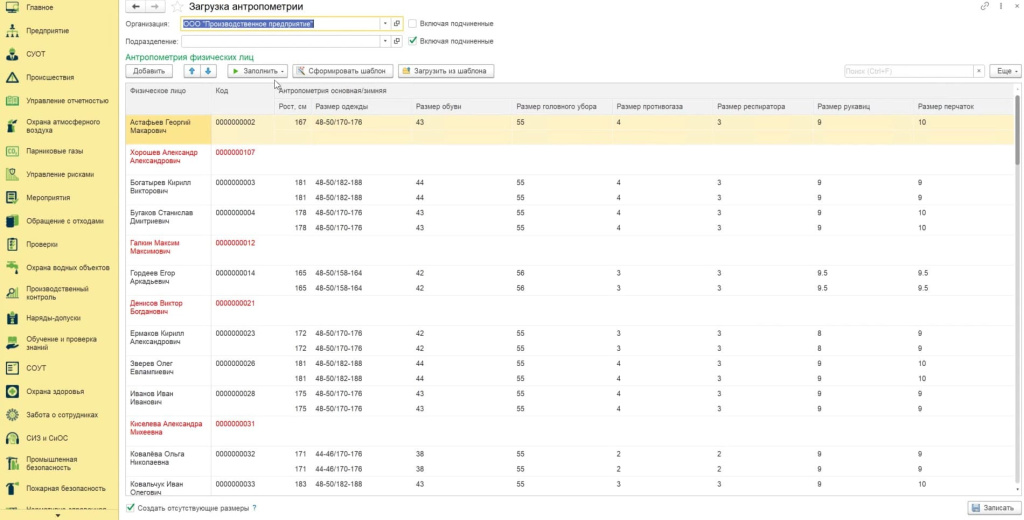Image resolution: width=1024 pixels, height=520 pixels.
Task: Select Киселева Александра Михеевна row
Action: [569, 431]
